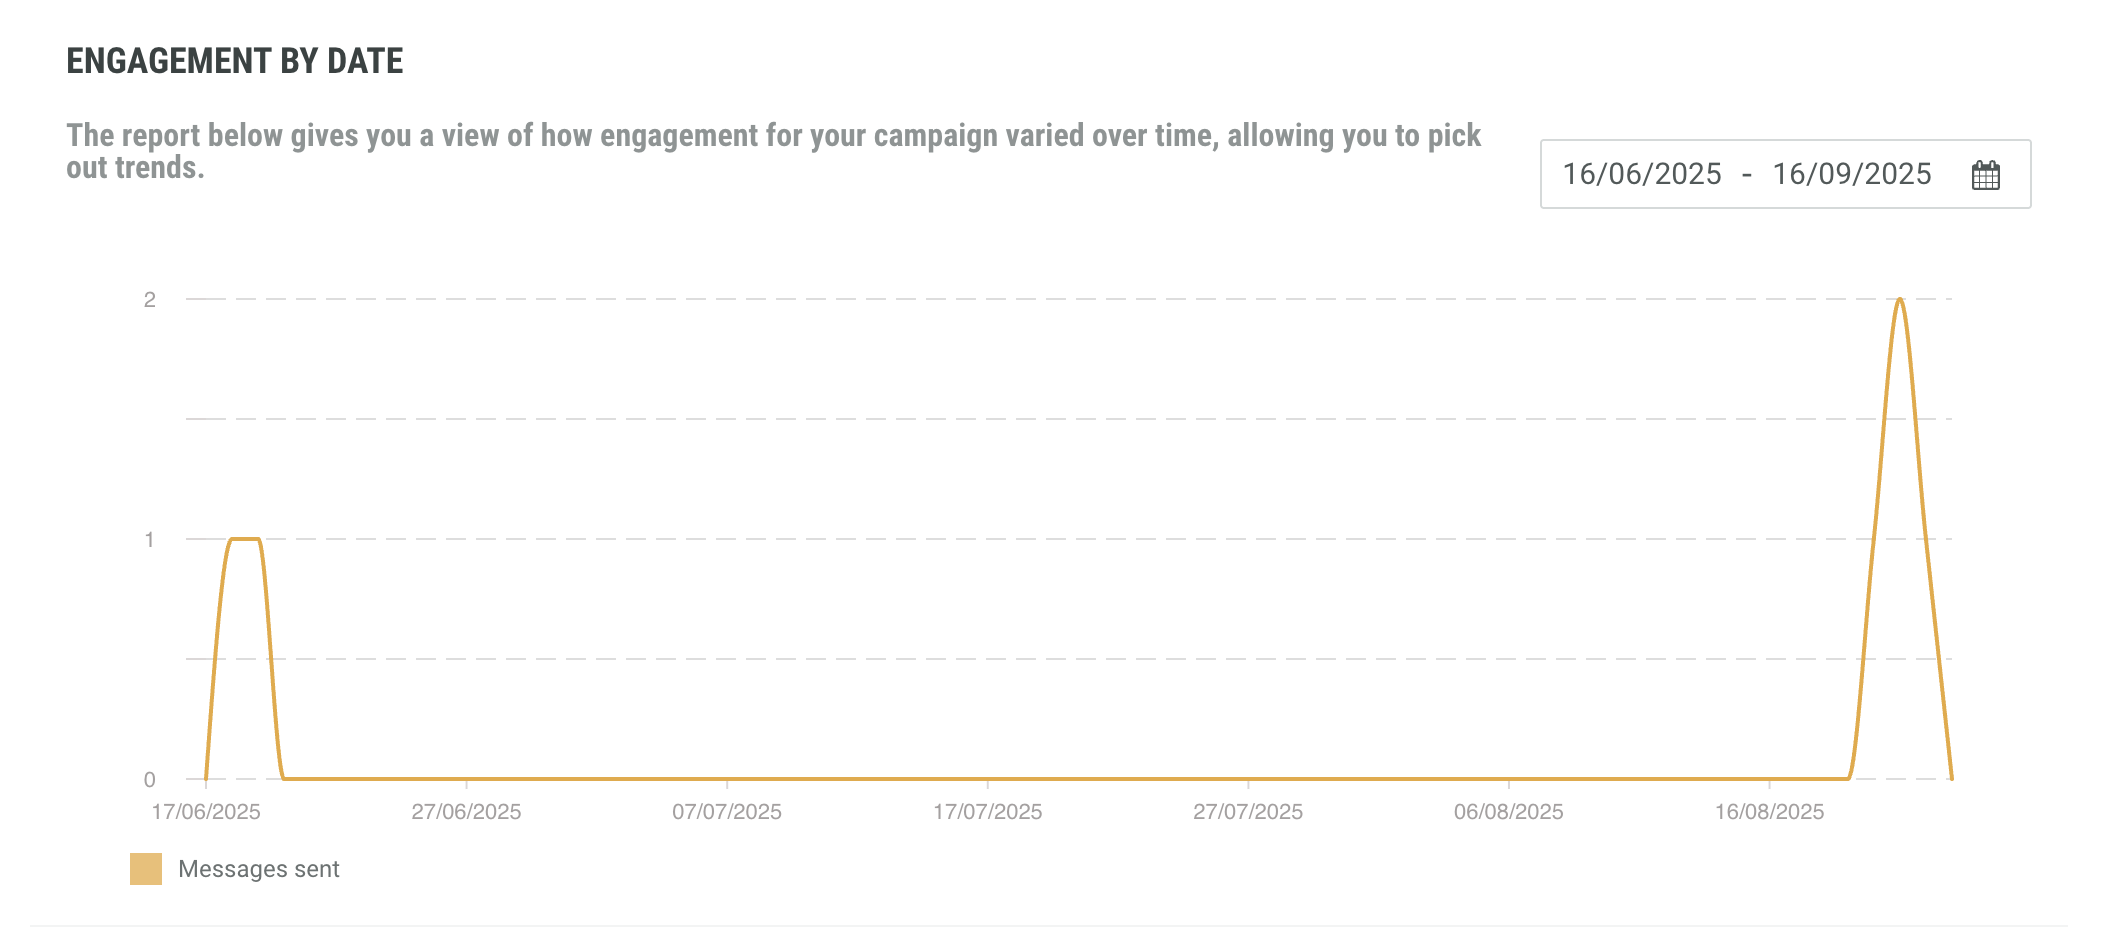Click the 17/07/2025 x-axis label

point(988,812)
